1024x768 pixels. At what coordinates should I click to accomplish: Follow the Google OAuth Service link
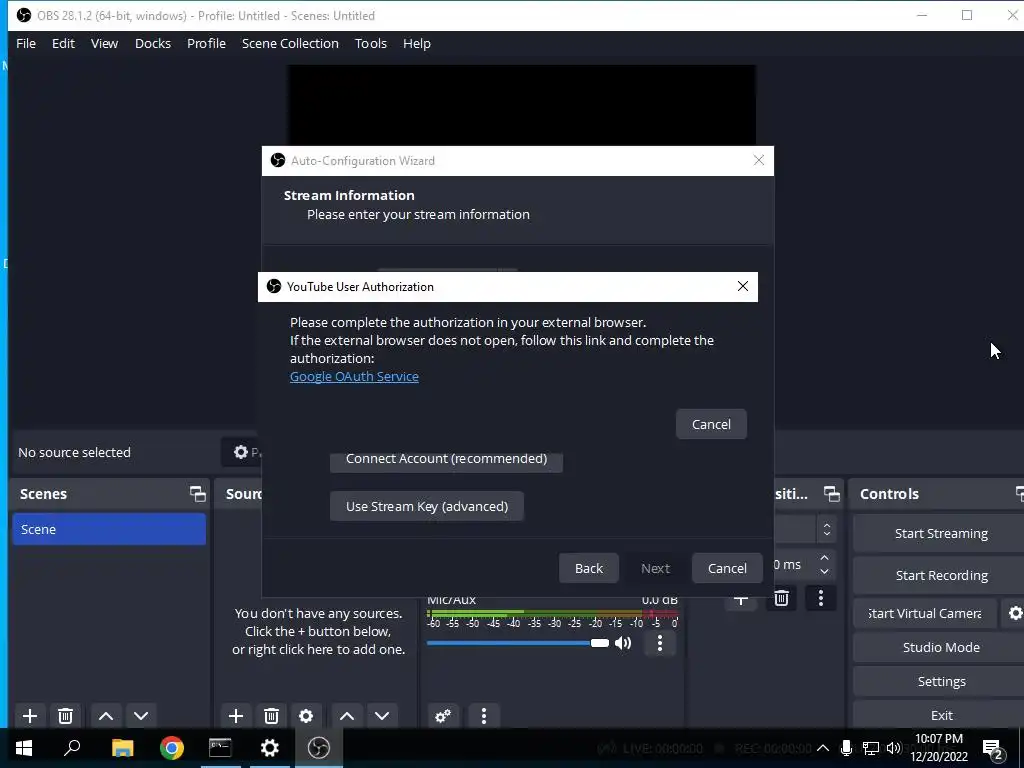pos(354,376)
